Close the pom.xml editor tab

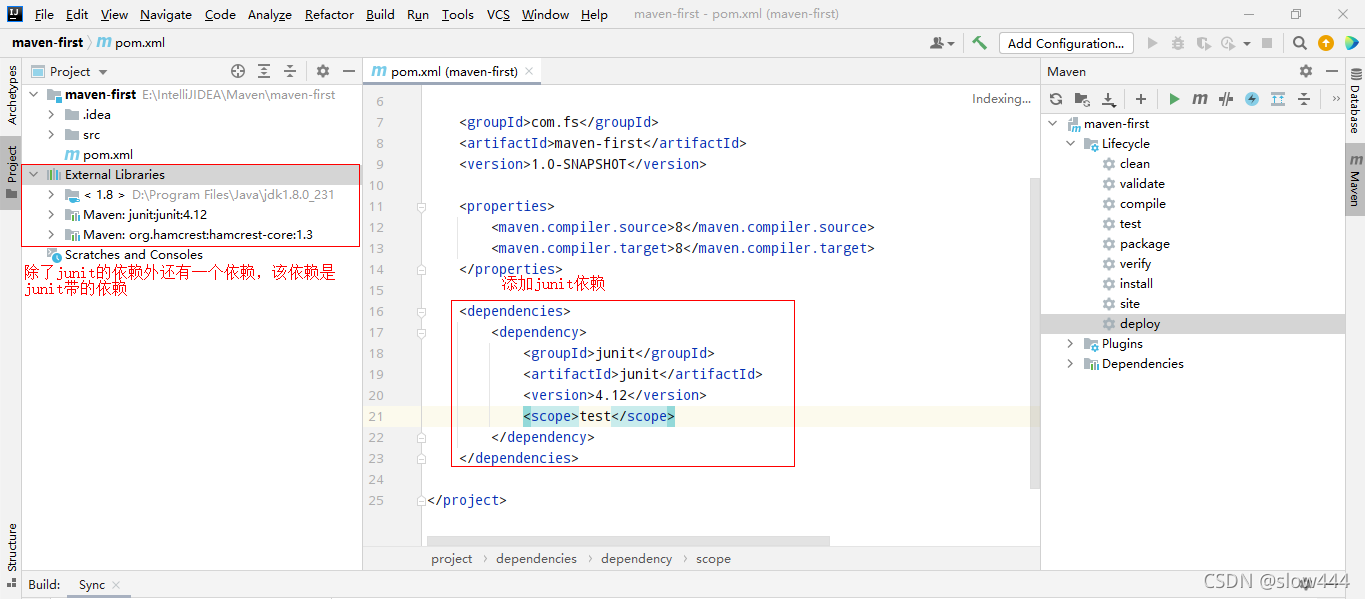pyautogui.click(x=530, y=71)
